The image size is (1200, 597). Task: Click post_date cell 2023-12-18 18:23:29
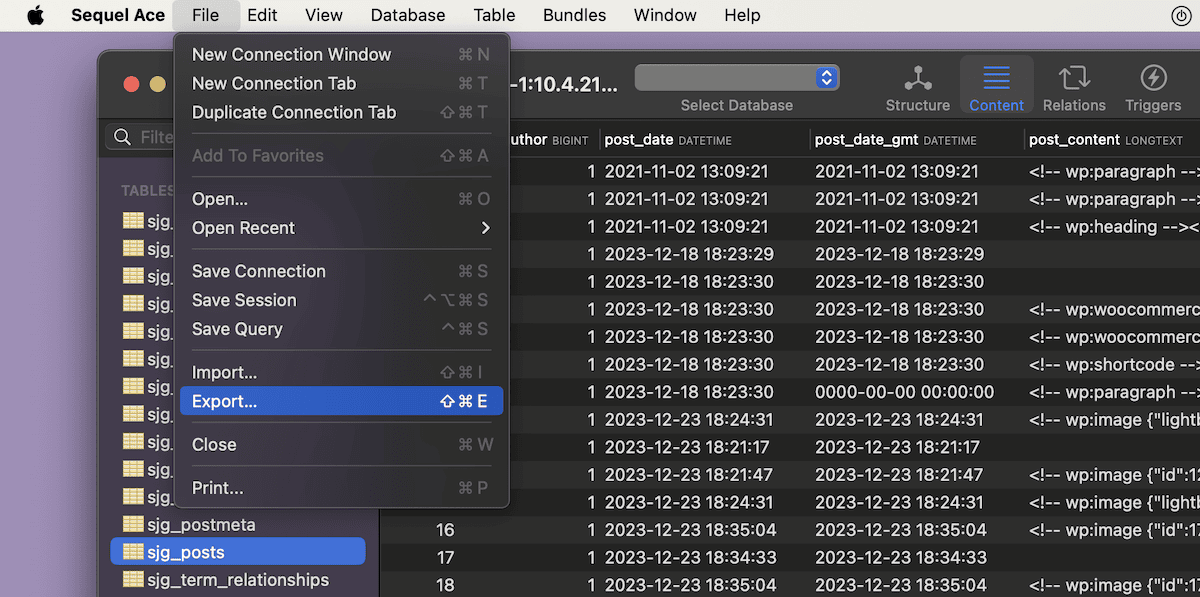(689, 254)
